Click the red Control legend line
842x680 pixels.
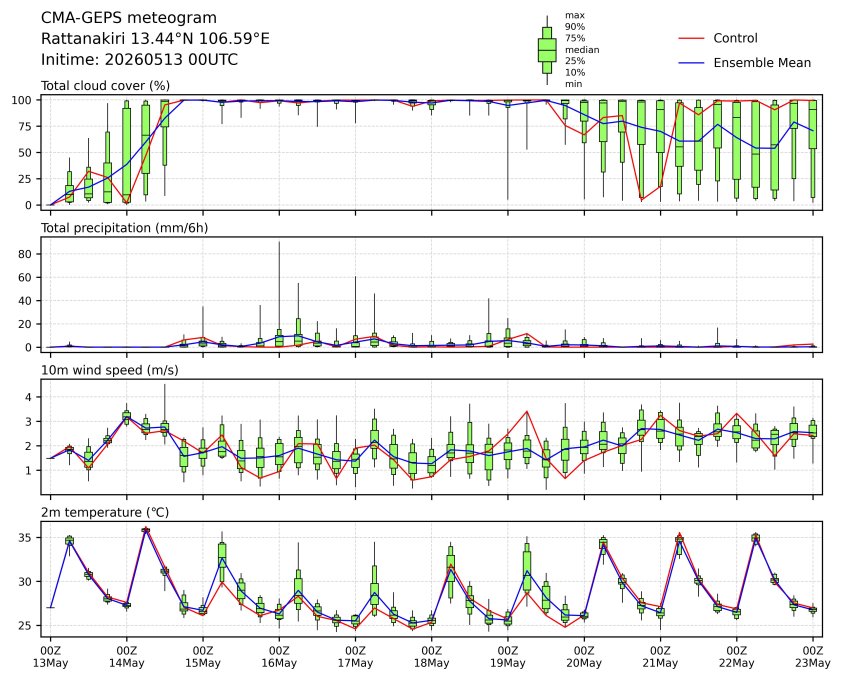(691, 39)
